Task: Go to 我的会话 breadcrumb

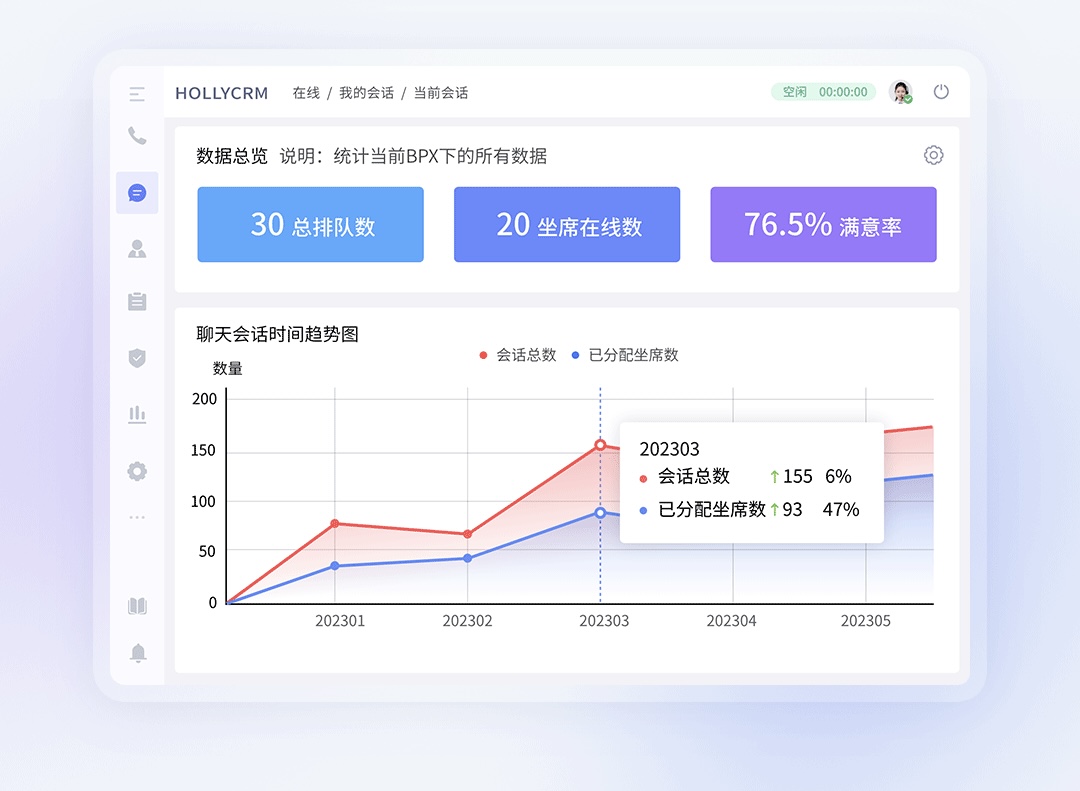Action: [x=366, y=93]
